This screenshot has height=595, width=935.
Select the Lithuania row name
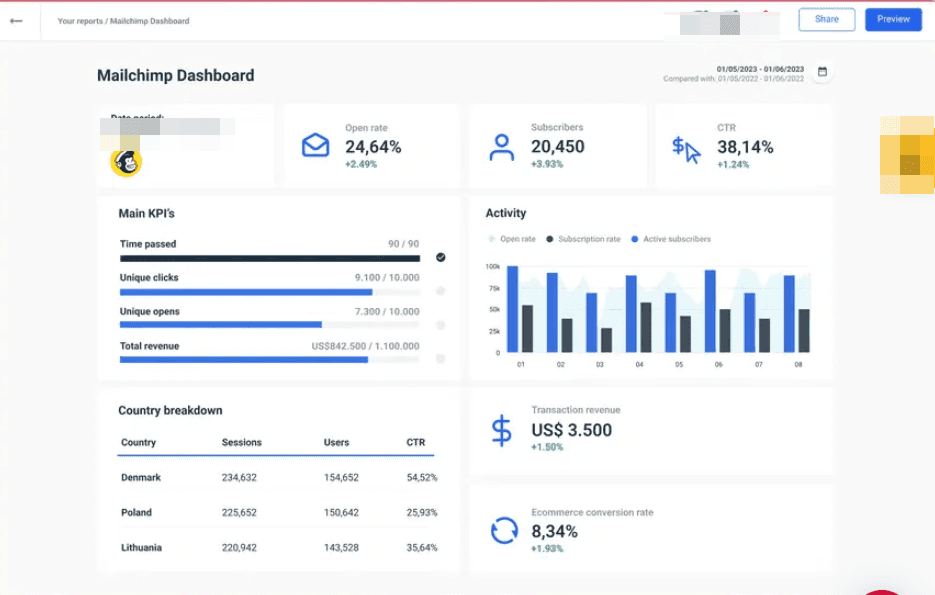click(x=141, y=547)
